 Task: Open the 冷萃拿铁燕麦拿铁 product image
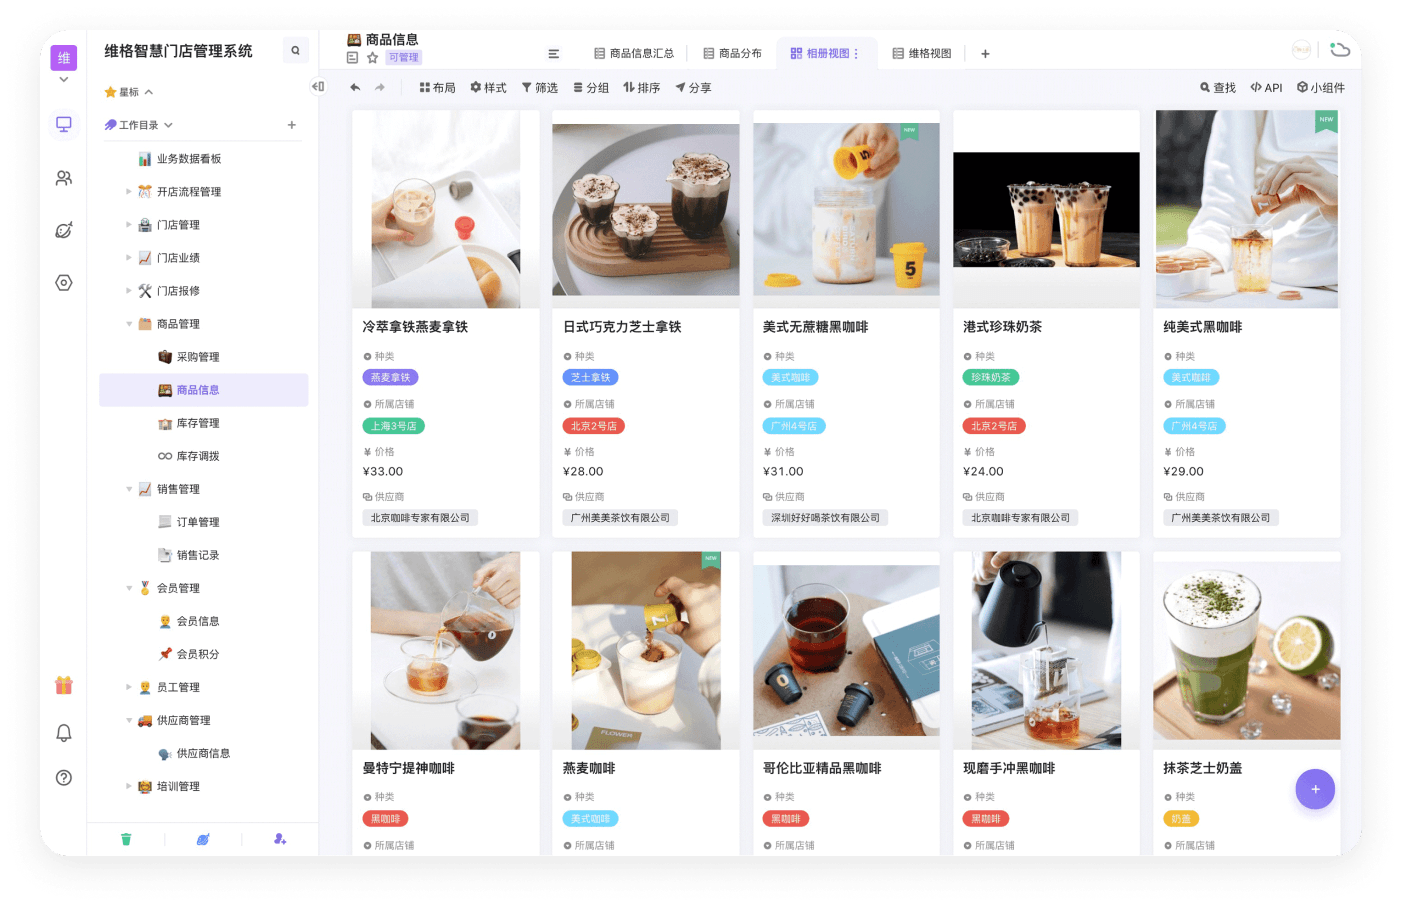tap(445, 207)
